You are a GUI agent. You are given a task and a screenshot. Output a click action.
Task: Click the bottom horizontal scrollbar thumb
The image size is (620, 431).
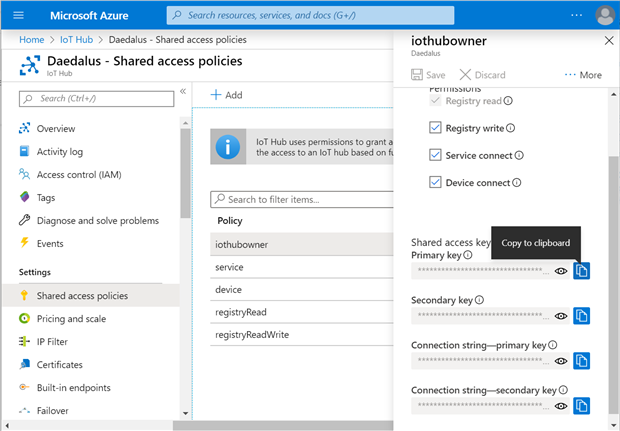coord(283,425)
